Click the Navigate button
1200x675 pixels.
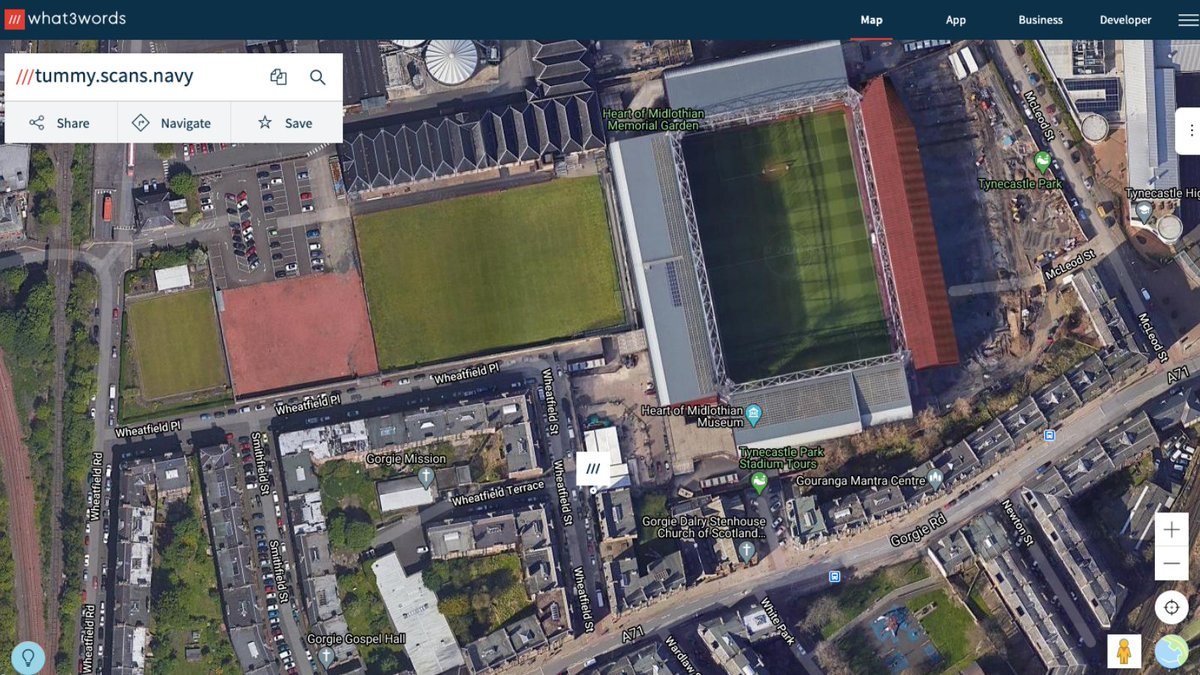[173, 123]
